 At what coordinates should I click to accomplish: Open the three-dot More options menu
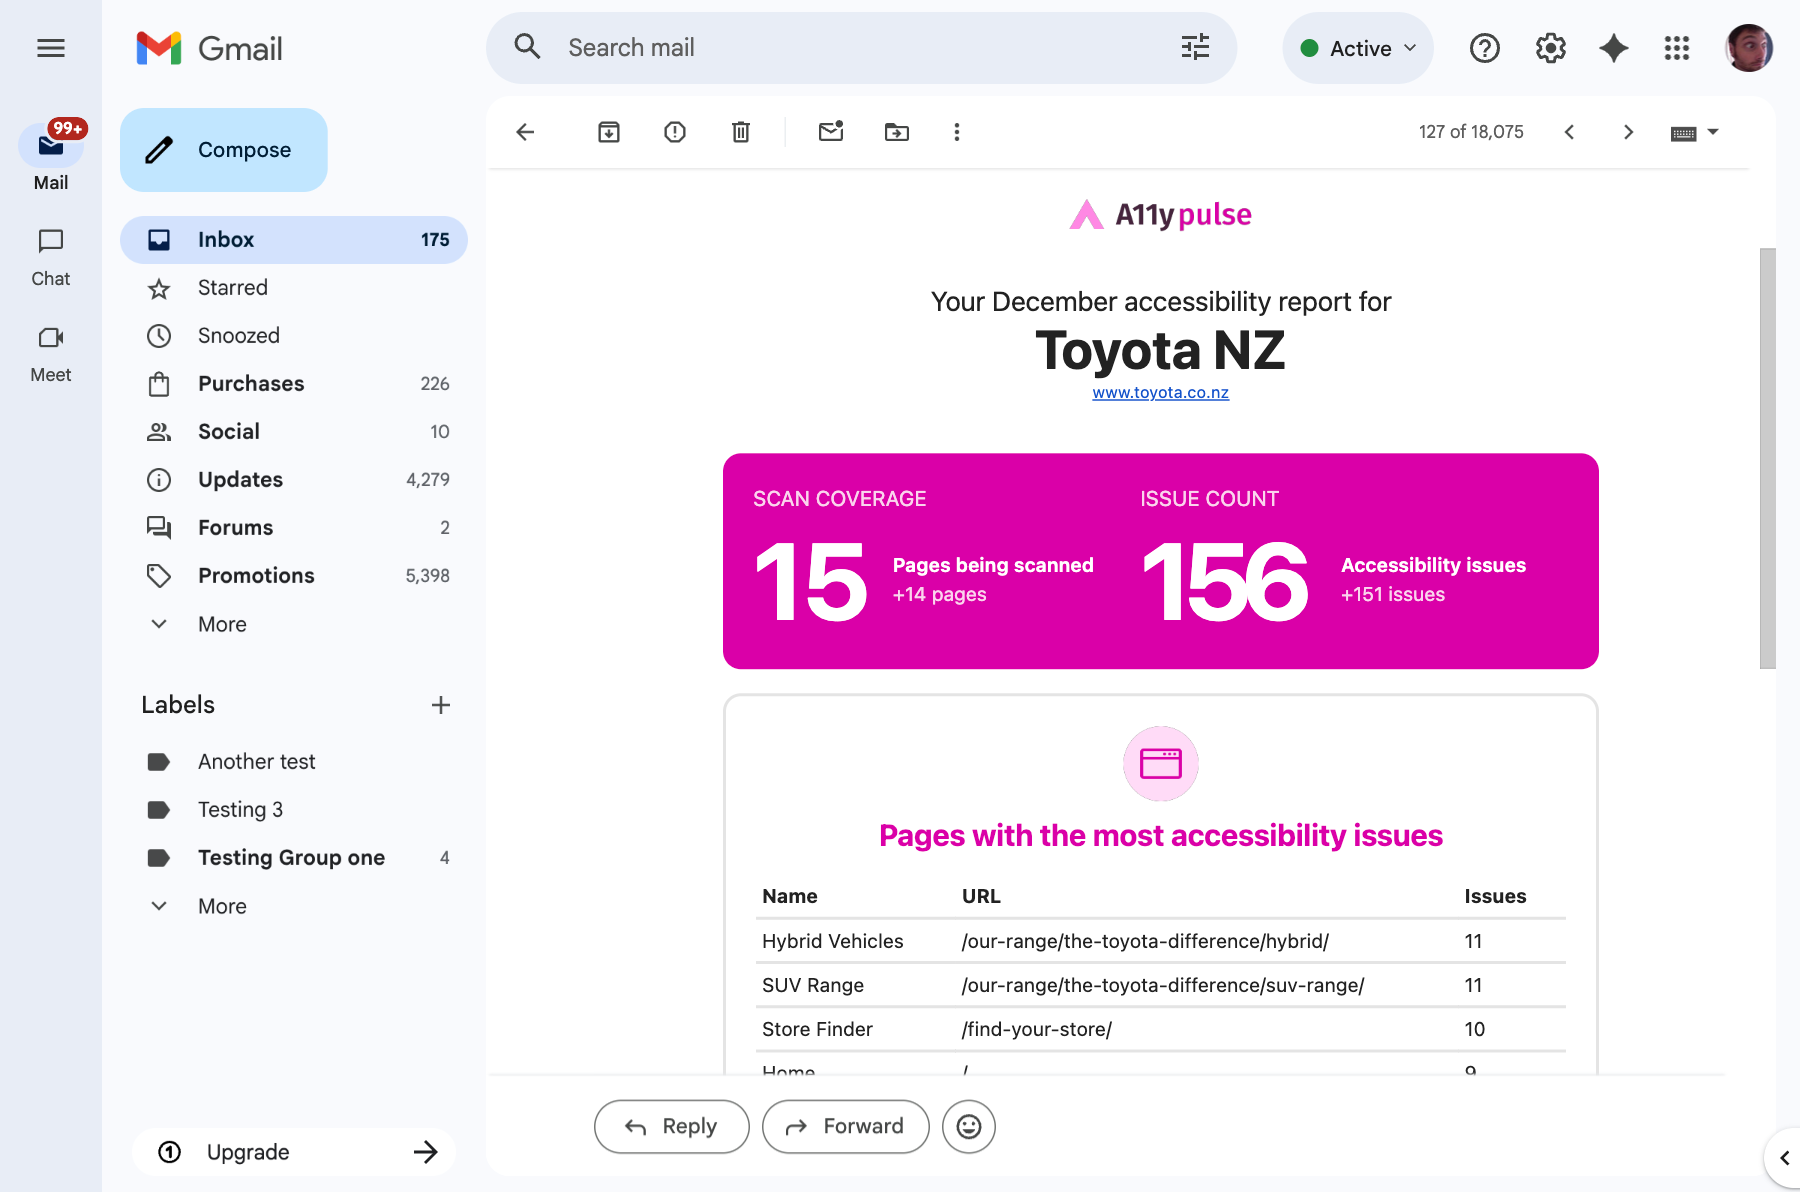tap(957, 132)
